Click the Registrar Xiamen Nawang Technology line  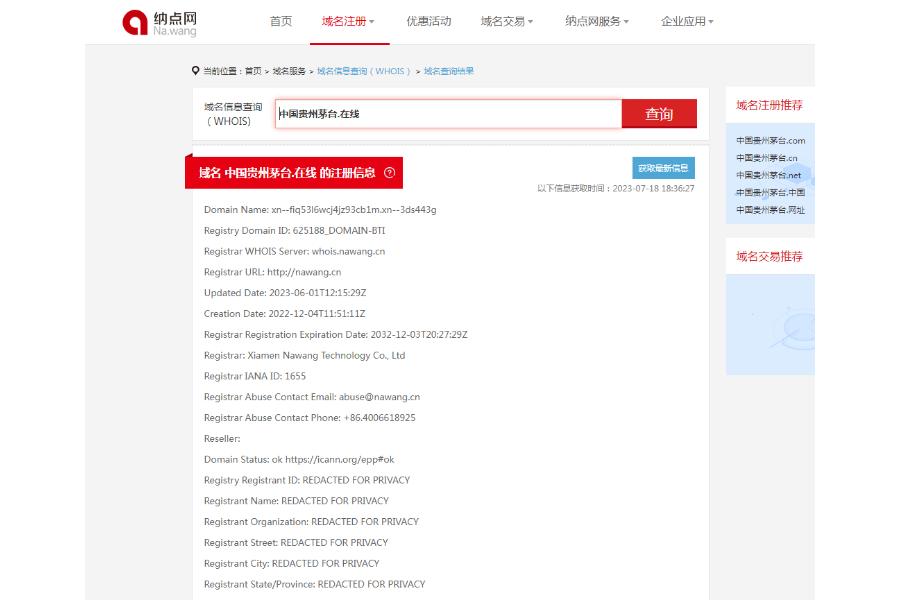(x=305, y=355)
